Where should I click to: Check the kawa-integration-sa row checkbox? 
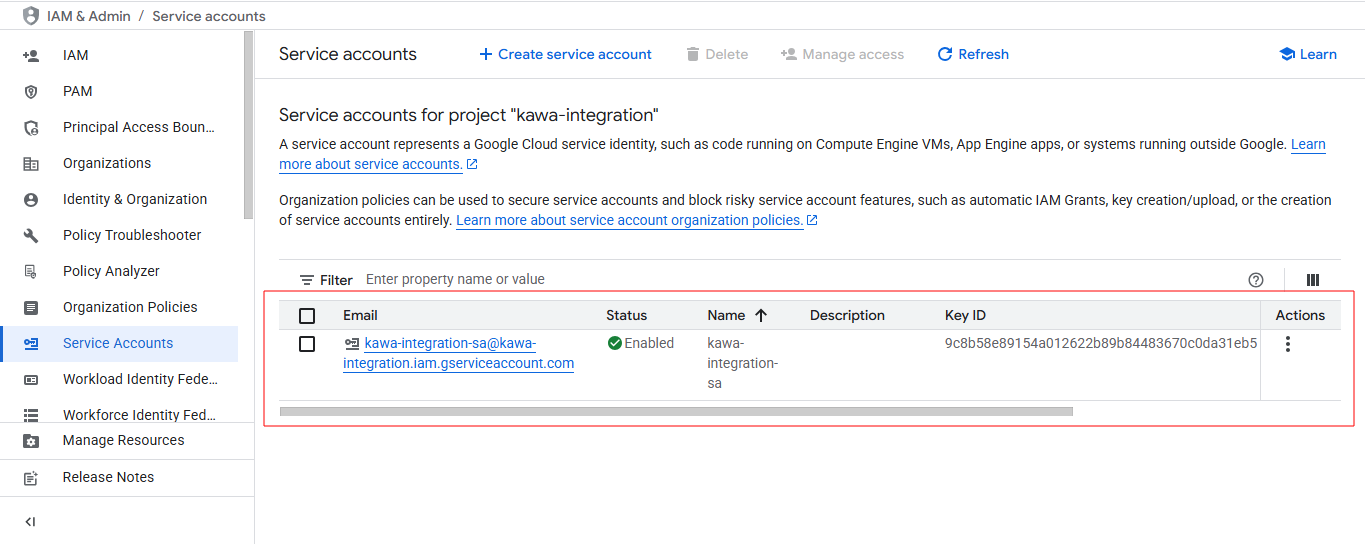[x=307, y=344]
